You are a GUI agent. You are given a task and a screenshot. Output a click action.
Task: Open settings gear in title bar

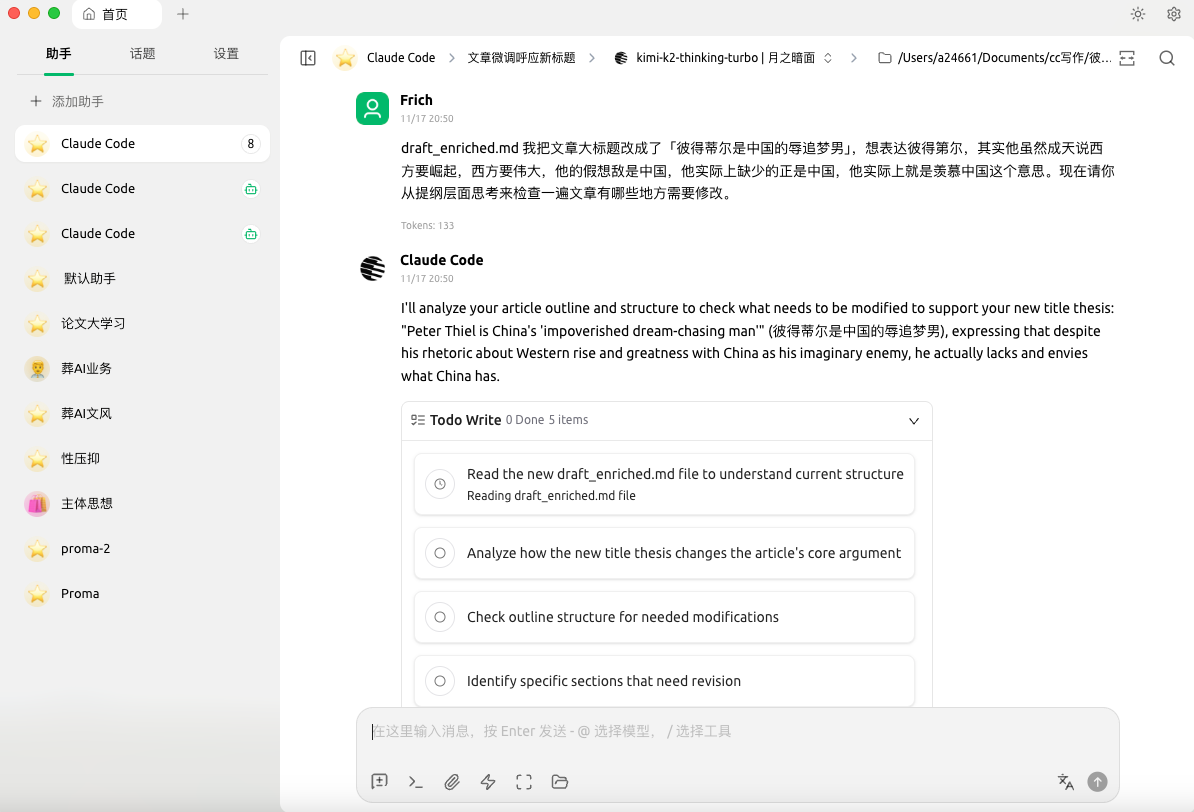(1174, 14)
